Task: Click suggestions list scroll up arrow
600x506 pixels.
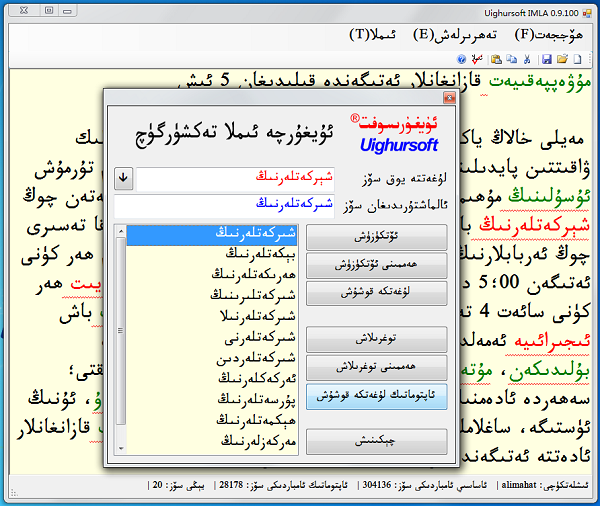Action: click(121, 231)
